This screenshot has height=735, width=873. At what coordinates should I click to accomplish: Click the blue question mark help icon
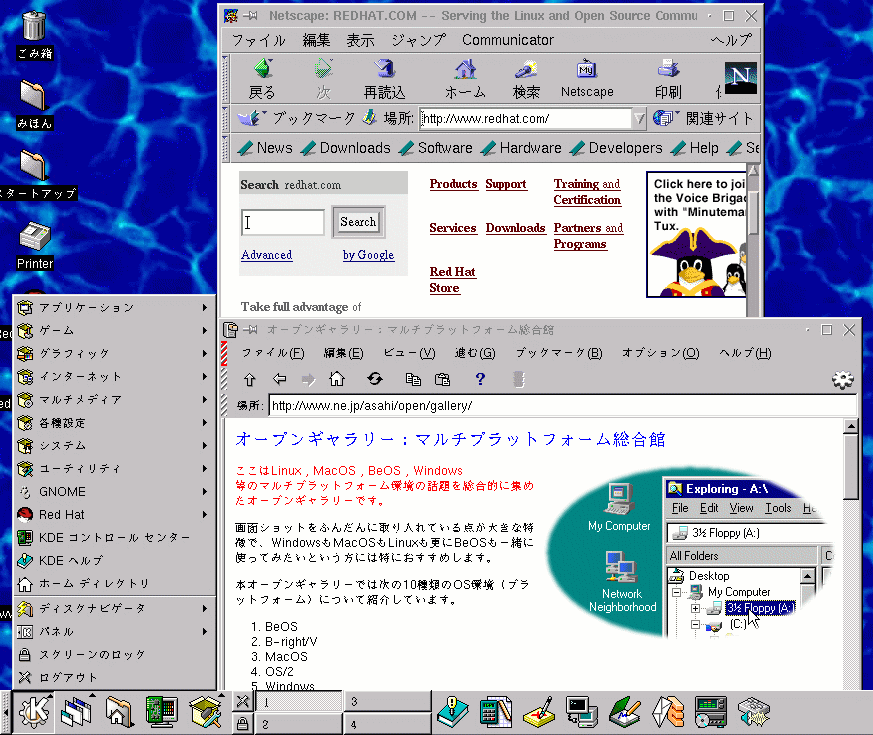(x=480, y=379)
